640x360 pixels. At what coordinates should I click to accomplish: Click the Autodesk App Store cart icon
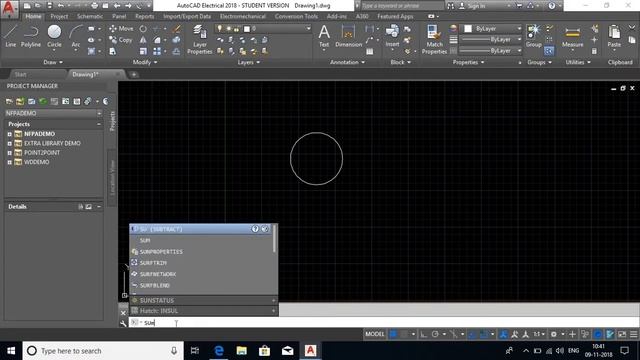[x=519, y=6]
